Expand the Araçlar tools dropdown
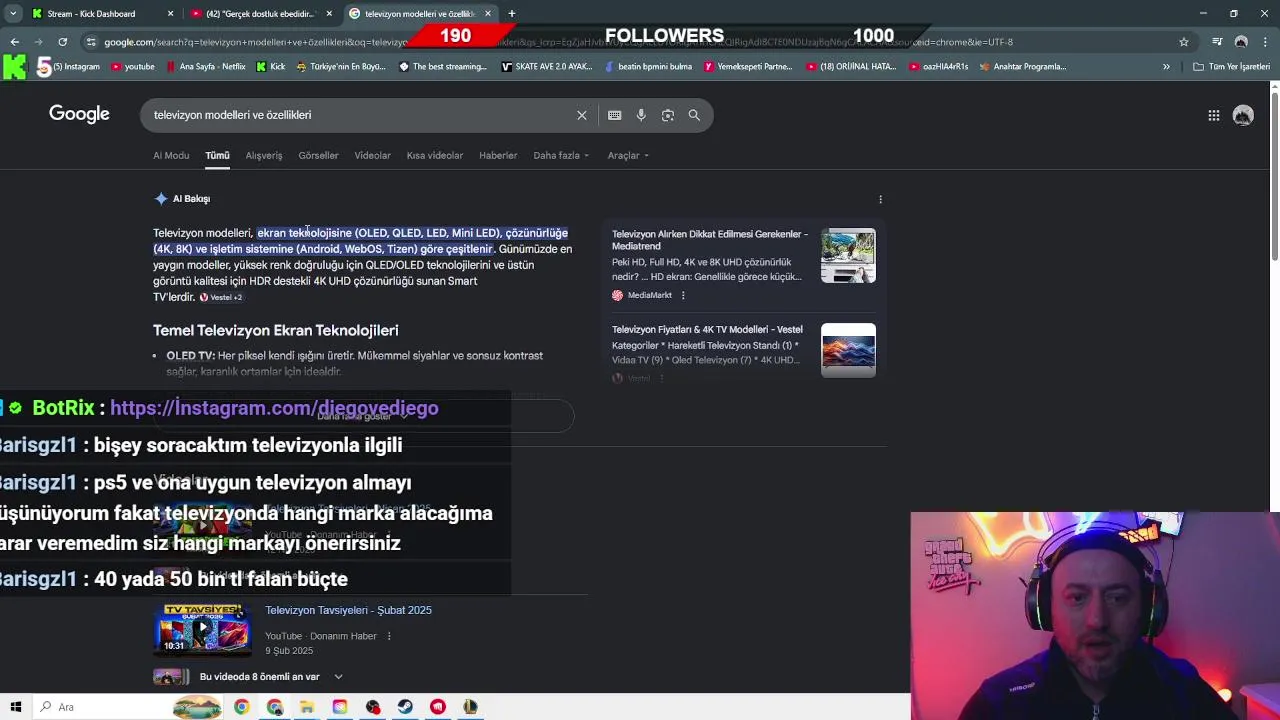 (x=628, y=156)
